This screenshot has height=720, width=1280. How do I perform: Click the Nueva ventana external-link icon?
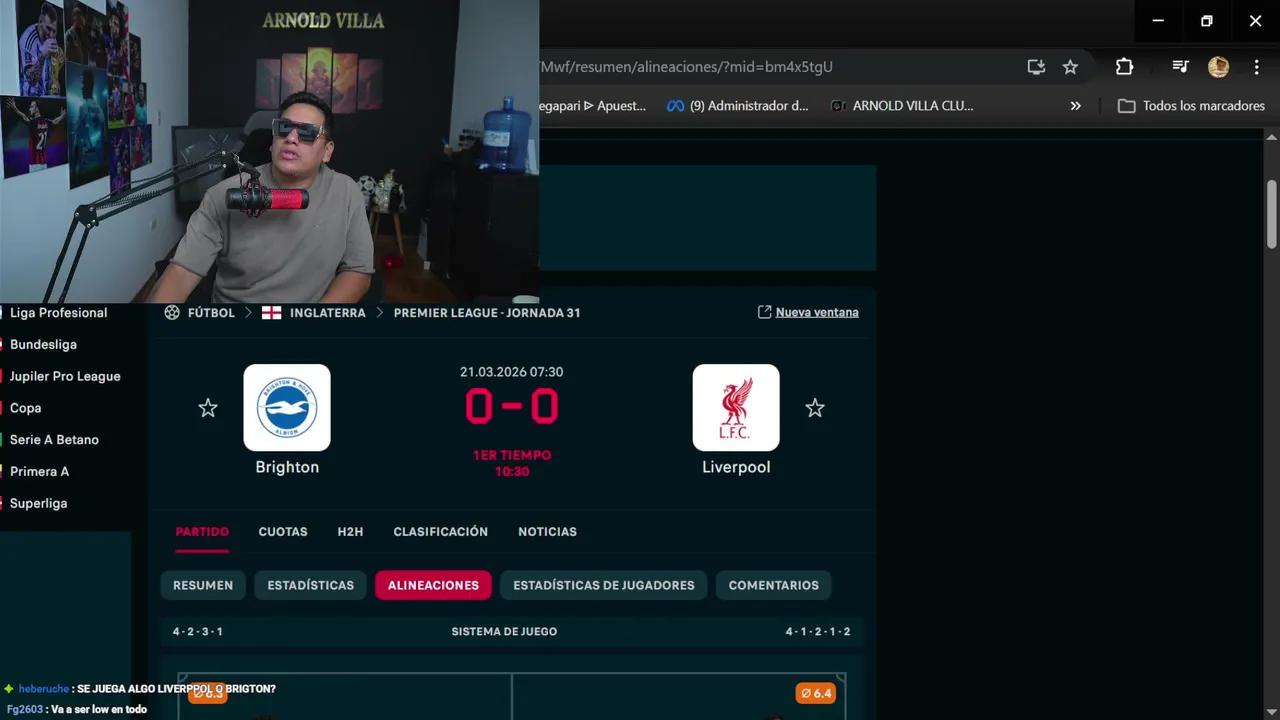pos(765,312)
